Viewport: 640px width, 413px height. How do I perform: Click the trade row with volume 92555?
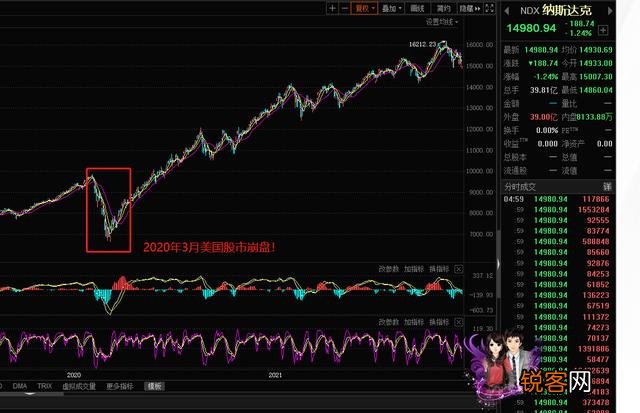tap(557, 220)
